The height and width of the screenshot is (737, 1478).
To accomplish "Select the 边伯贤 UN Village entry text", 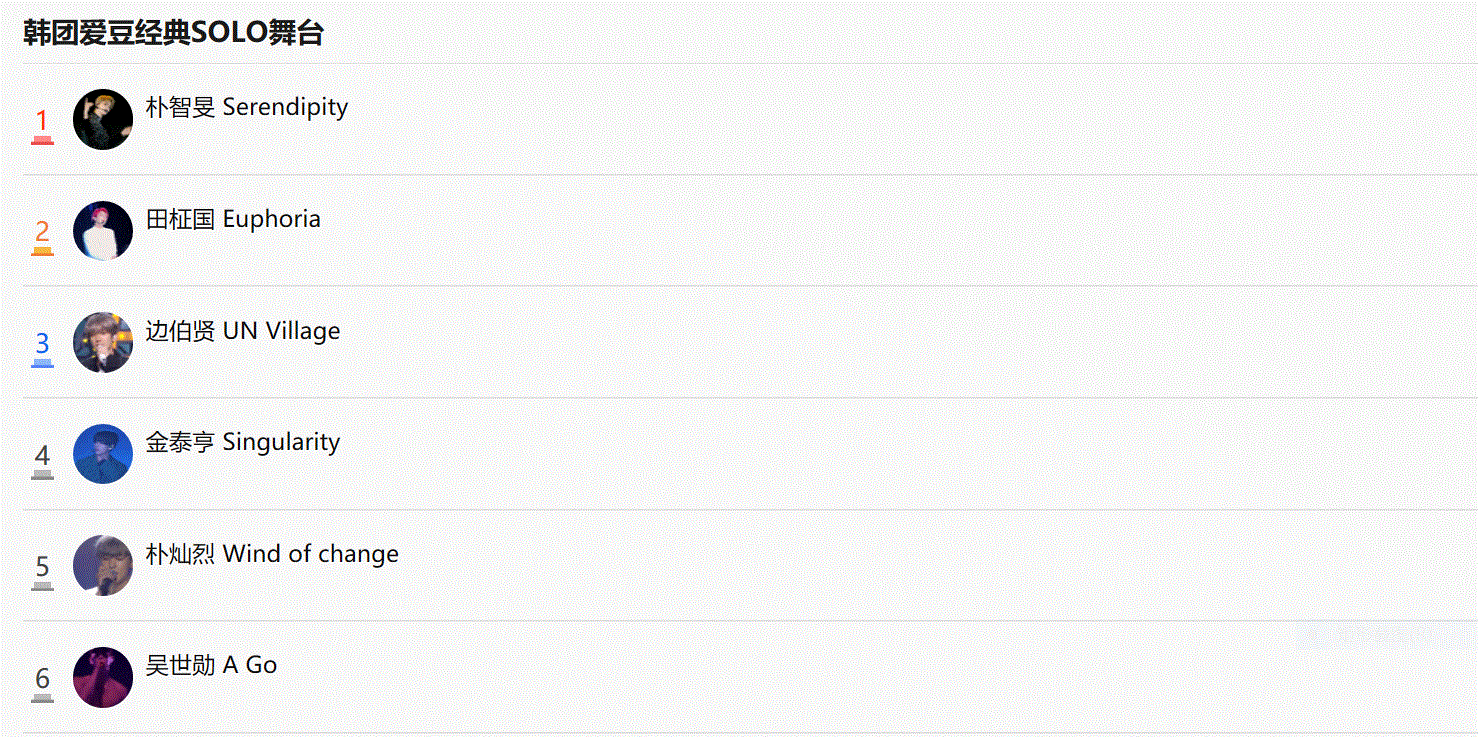I will click(x=243, y=331).
